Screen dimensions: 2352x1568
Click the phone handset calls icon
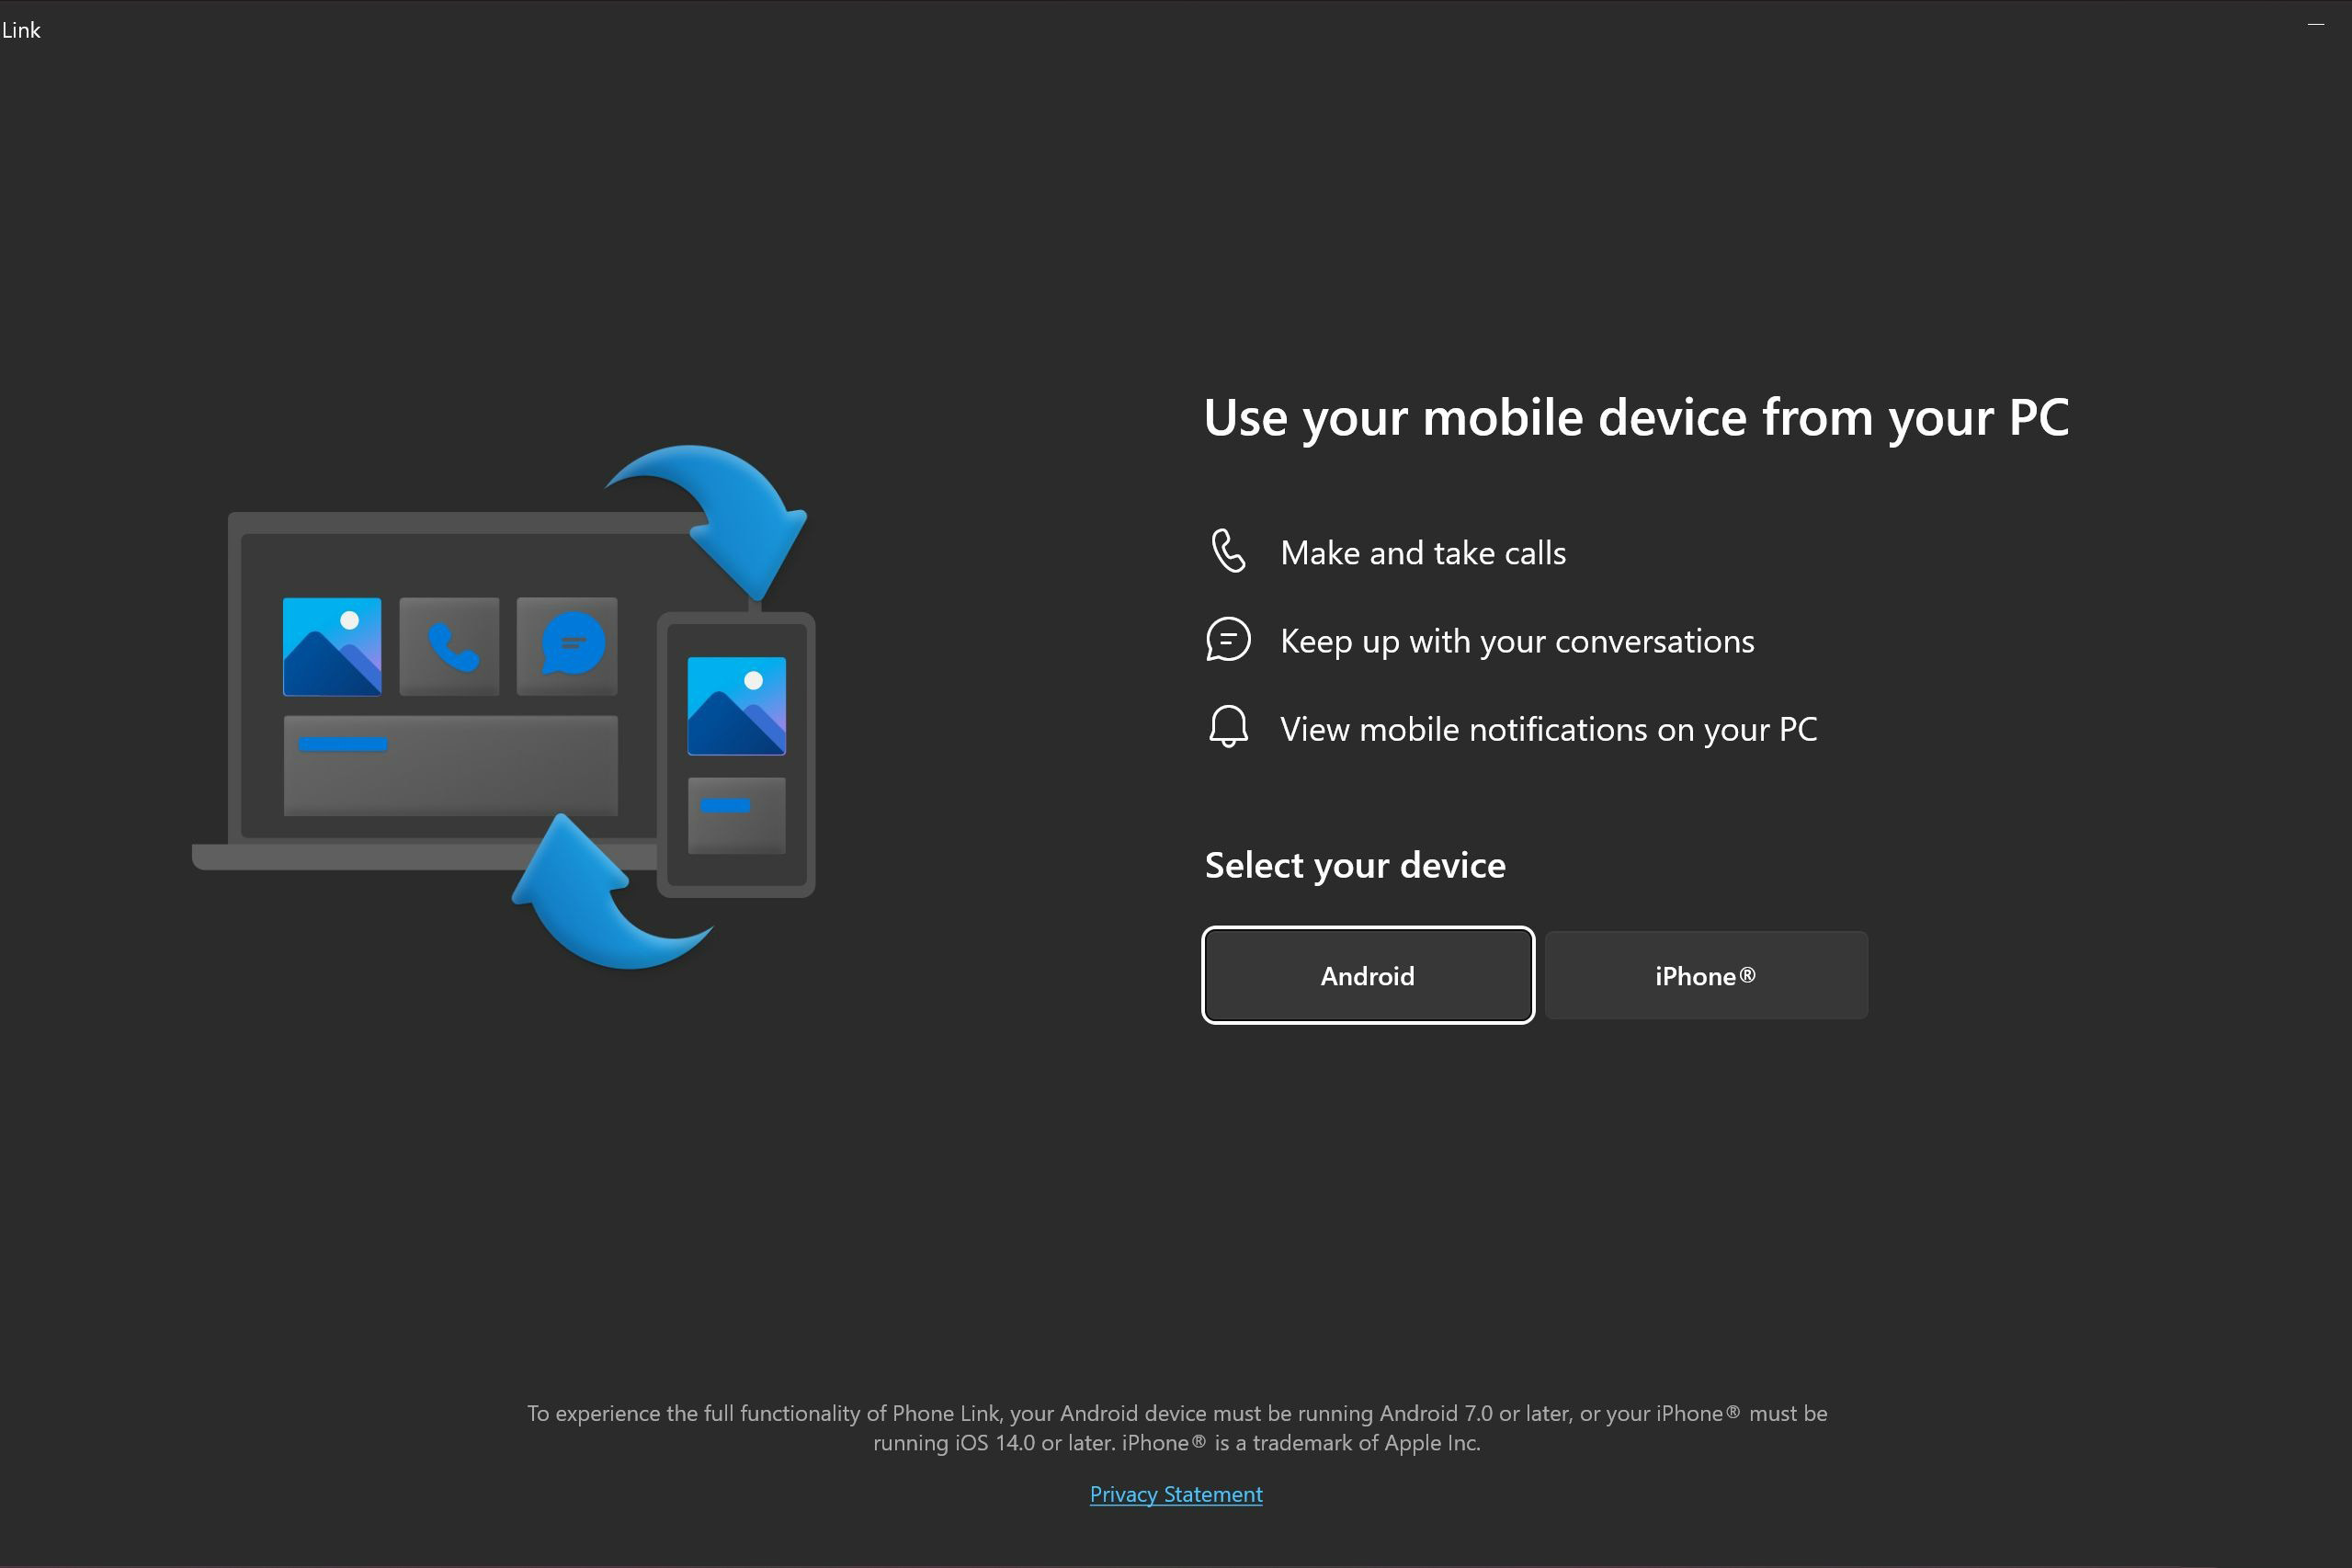tap(1228, 551)
